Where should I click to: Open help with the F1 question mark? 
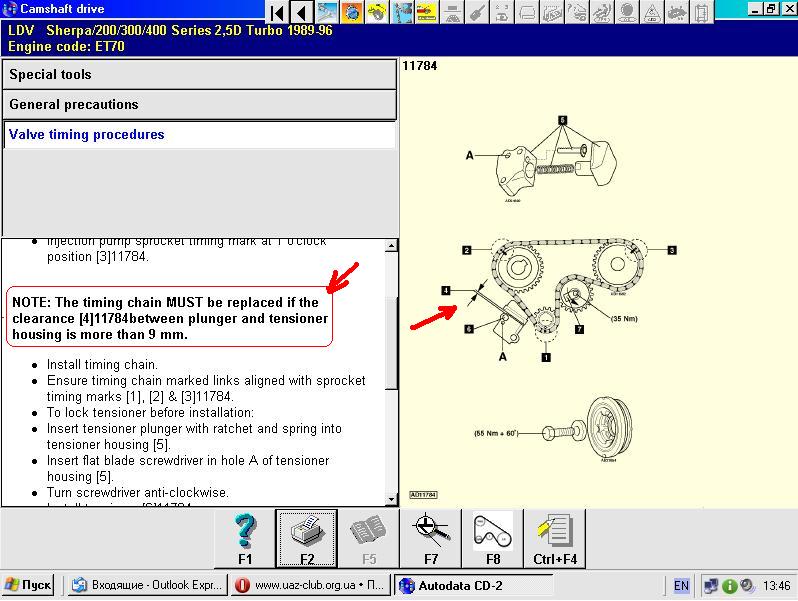pyautogui.click(x=245, y=538)
